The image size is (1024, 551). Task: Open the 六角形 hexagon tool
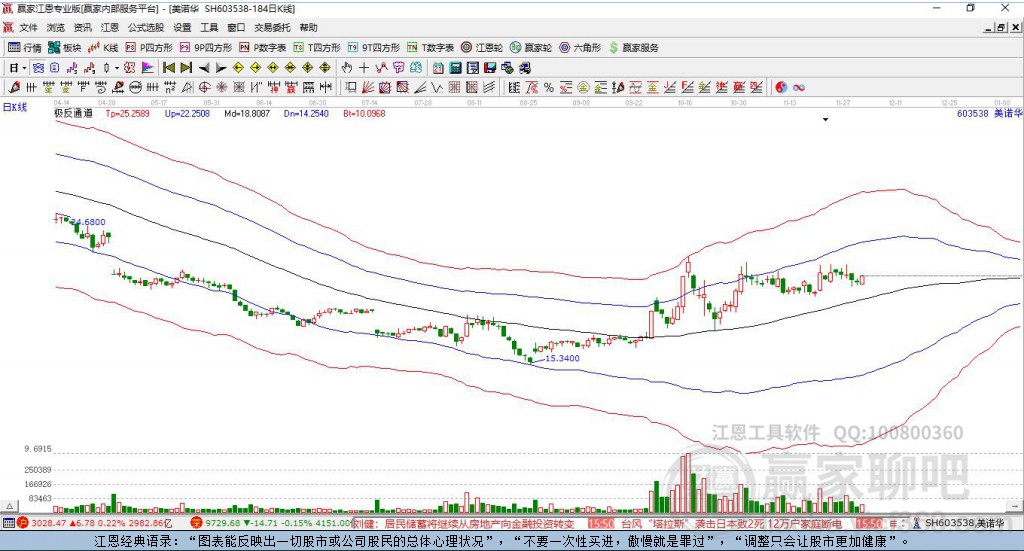580,48
